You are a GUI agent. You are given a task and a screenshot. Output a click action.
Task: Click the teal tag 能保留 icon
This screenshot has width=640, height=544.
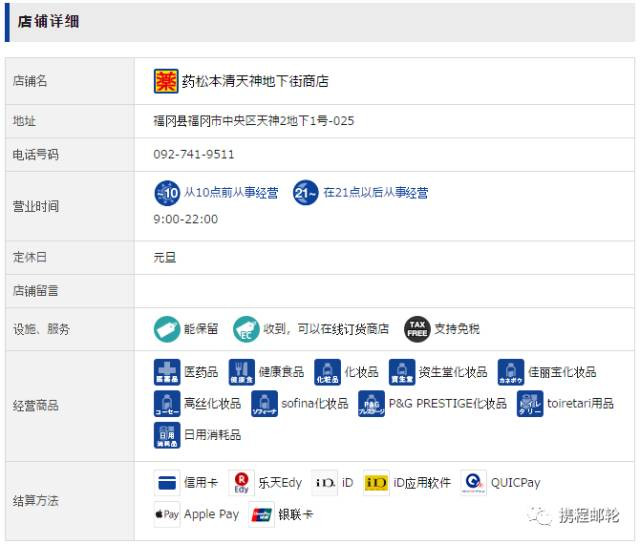167,329
